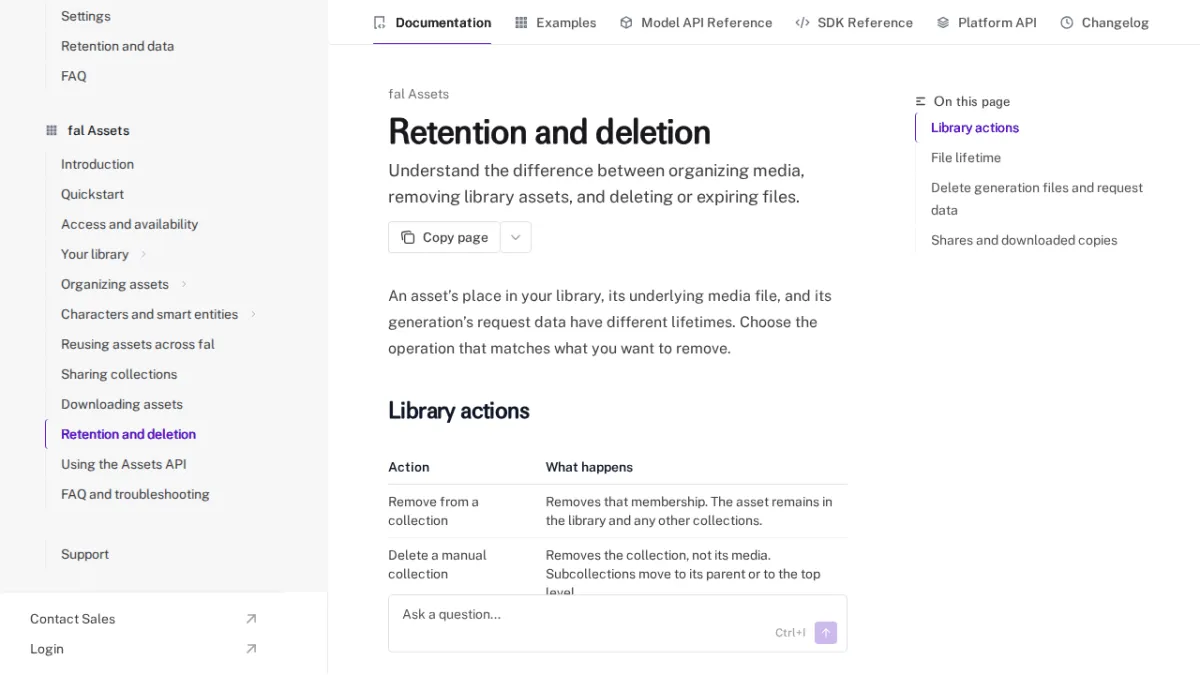Select Retention and deletion in sidebar
Screen dimensions: 1200x675
[128, 434]
